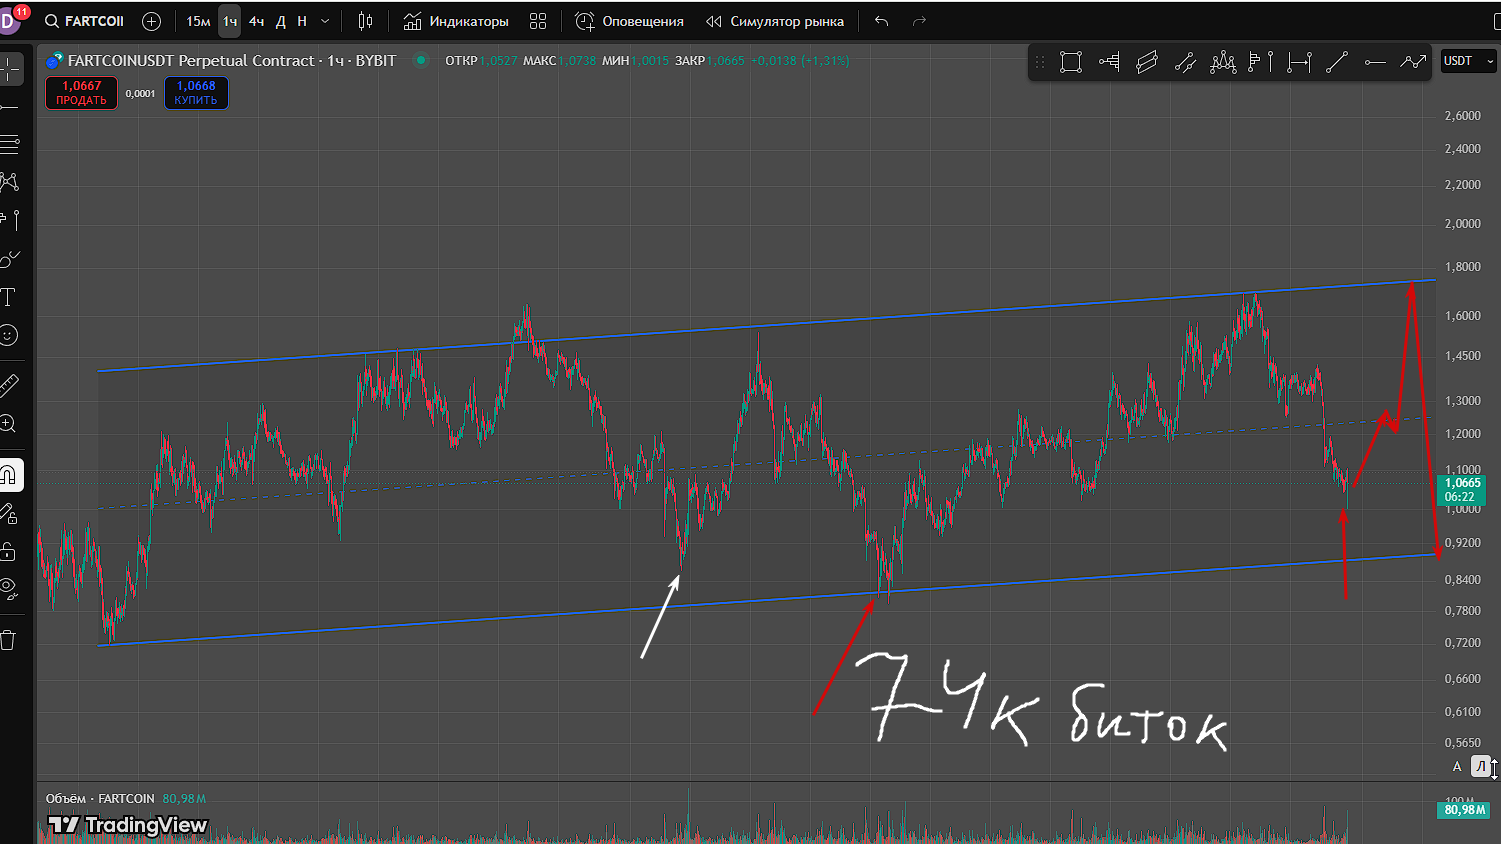The image size is (1501, 844).
Task: Toggle auto scale A button
Action: (x=1457, y=767)
